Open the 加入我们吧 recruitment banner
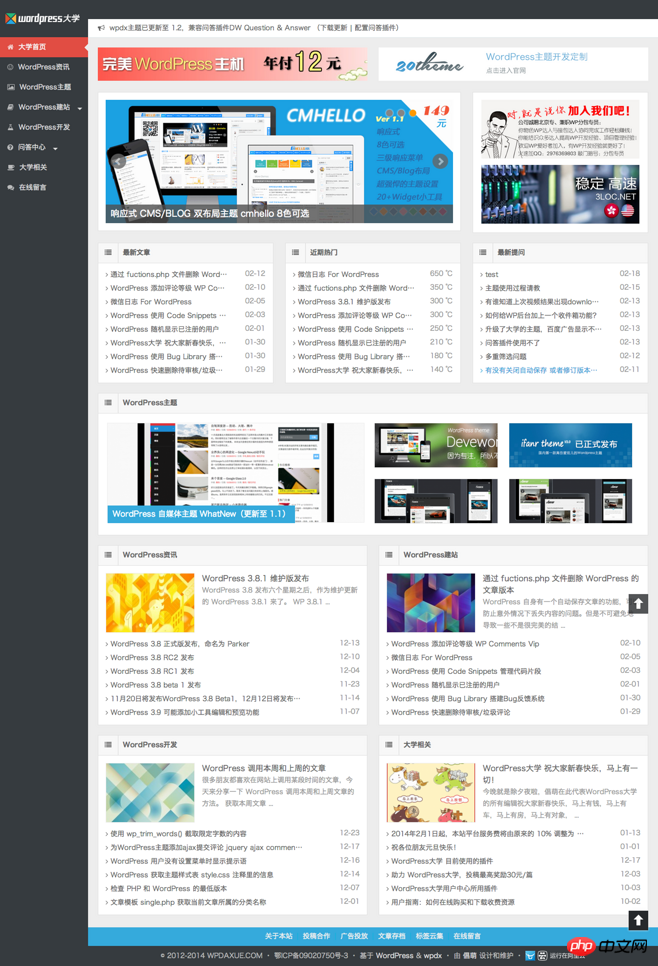This screenshot has height=966, width=658. tap(560, 129)
